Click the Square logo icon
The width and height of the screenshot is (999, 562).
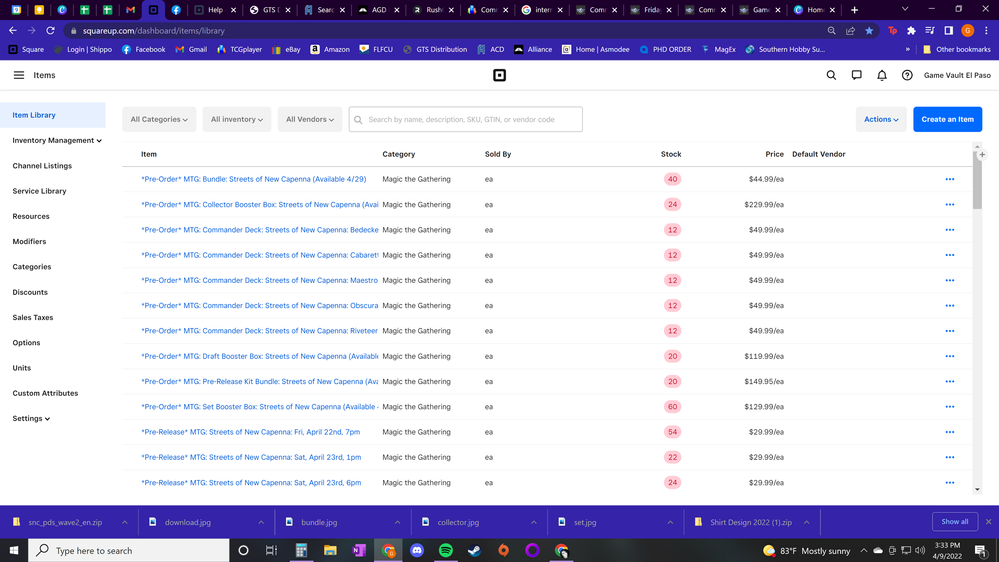click(x=499, y=75)
